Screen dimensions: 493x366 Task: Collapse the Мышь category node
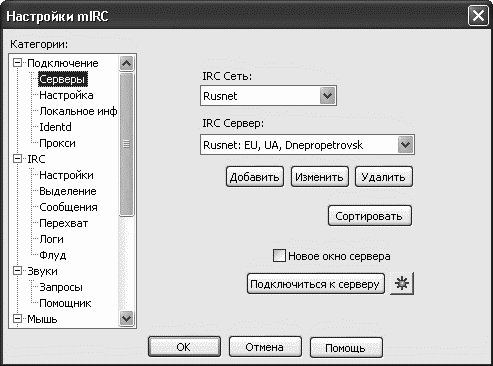point(17,319)
